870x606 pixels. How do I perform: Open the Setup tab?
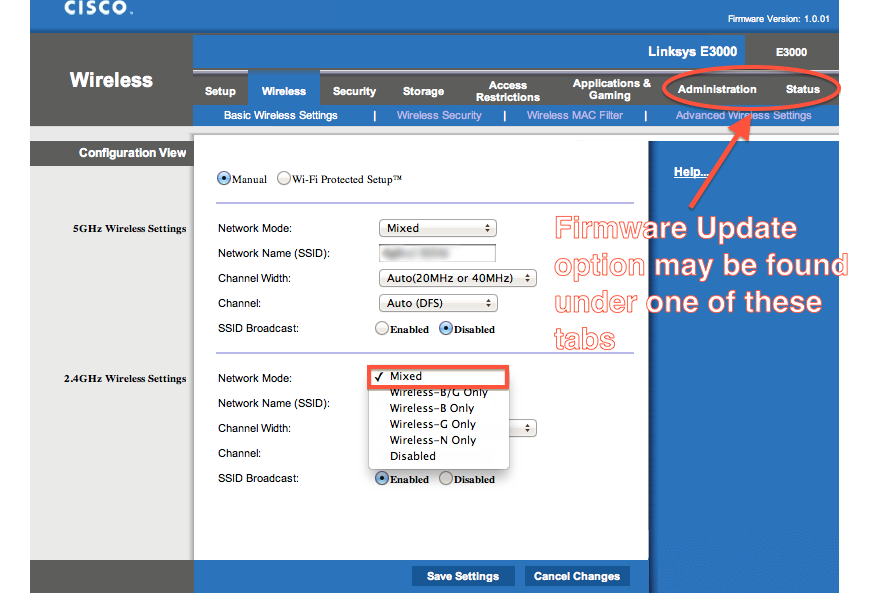coord(220,91)
